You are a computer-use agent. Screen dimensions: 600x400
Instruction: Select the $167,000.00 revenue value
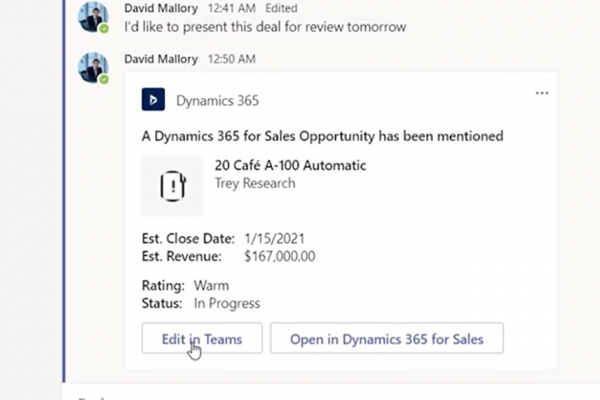pos(280,256)
